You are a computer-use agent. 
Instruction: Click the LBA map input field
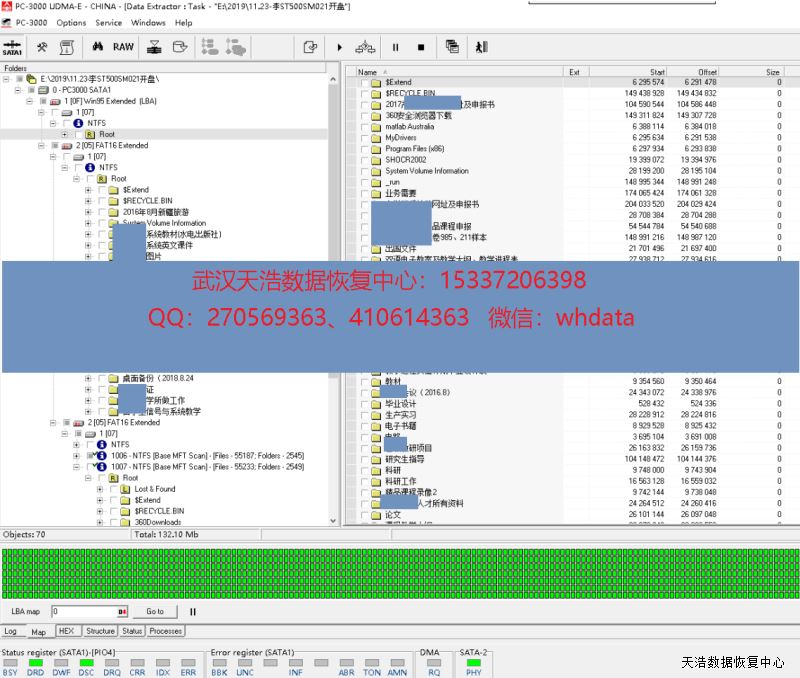point(85,611)
